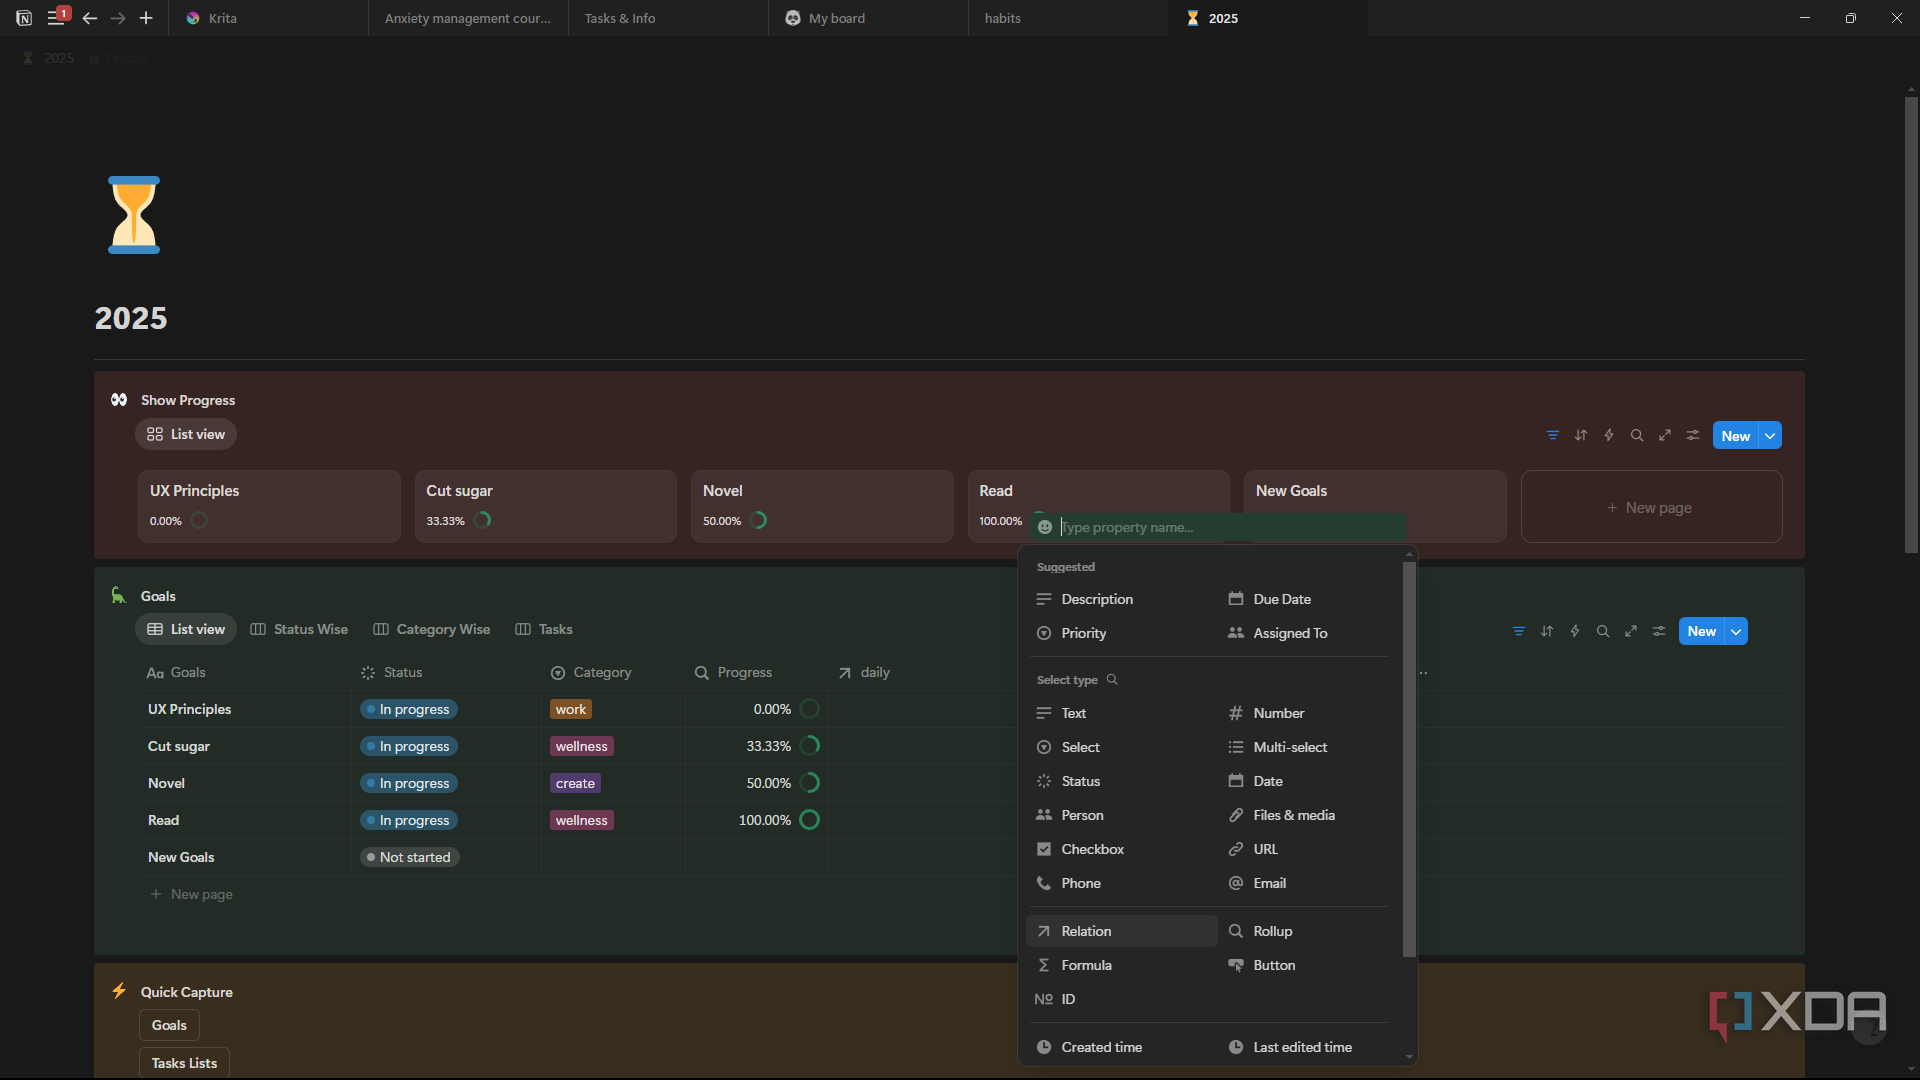Viewport: 1920px width, 1080px height.
Task: Pick the Rollup property type
Action: [x=1308, y=931]
